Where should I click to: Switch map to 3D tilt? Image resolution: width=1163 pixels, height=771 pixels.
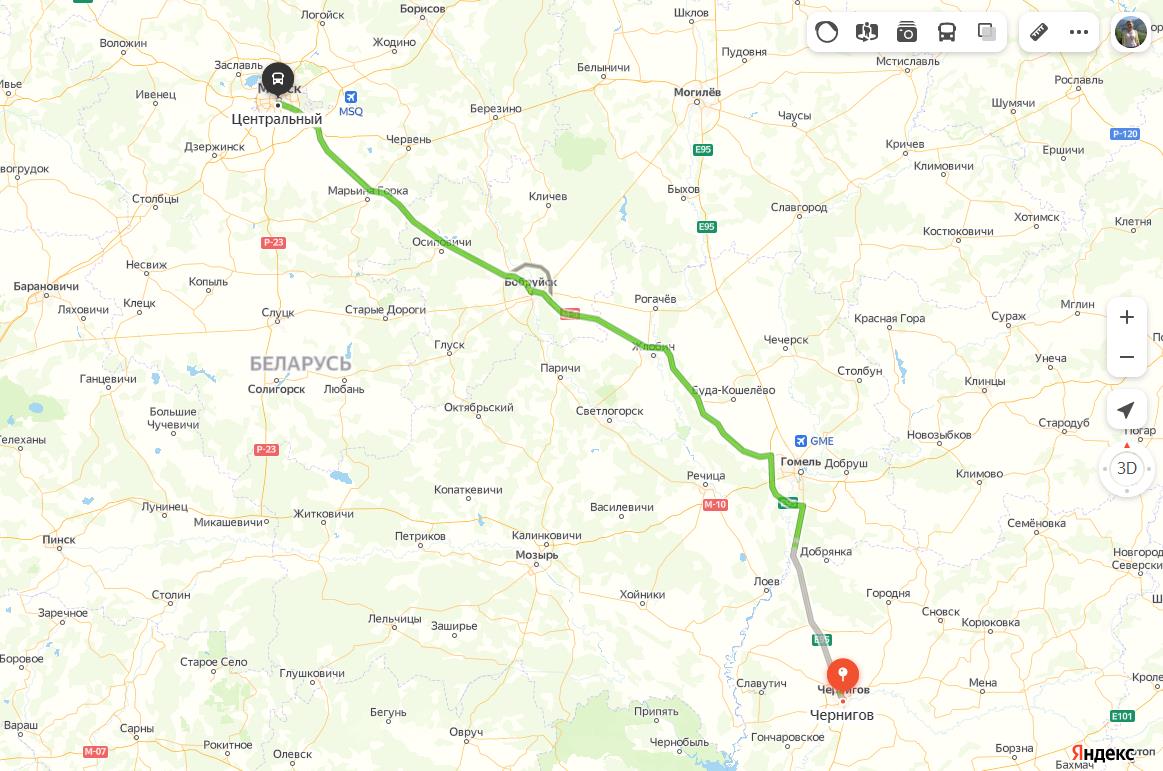click(1127, 468)
